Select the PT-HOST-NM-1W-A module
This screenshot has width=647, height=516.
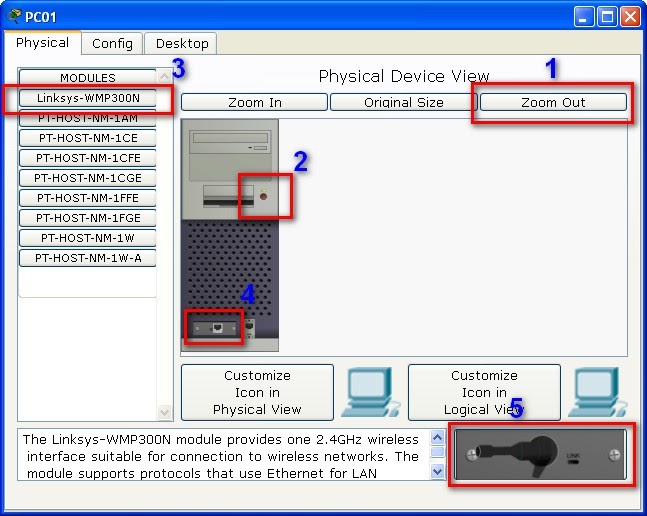pos(88,258)
